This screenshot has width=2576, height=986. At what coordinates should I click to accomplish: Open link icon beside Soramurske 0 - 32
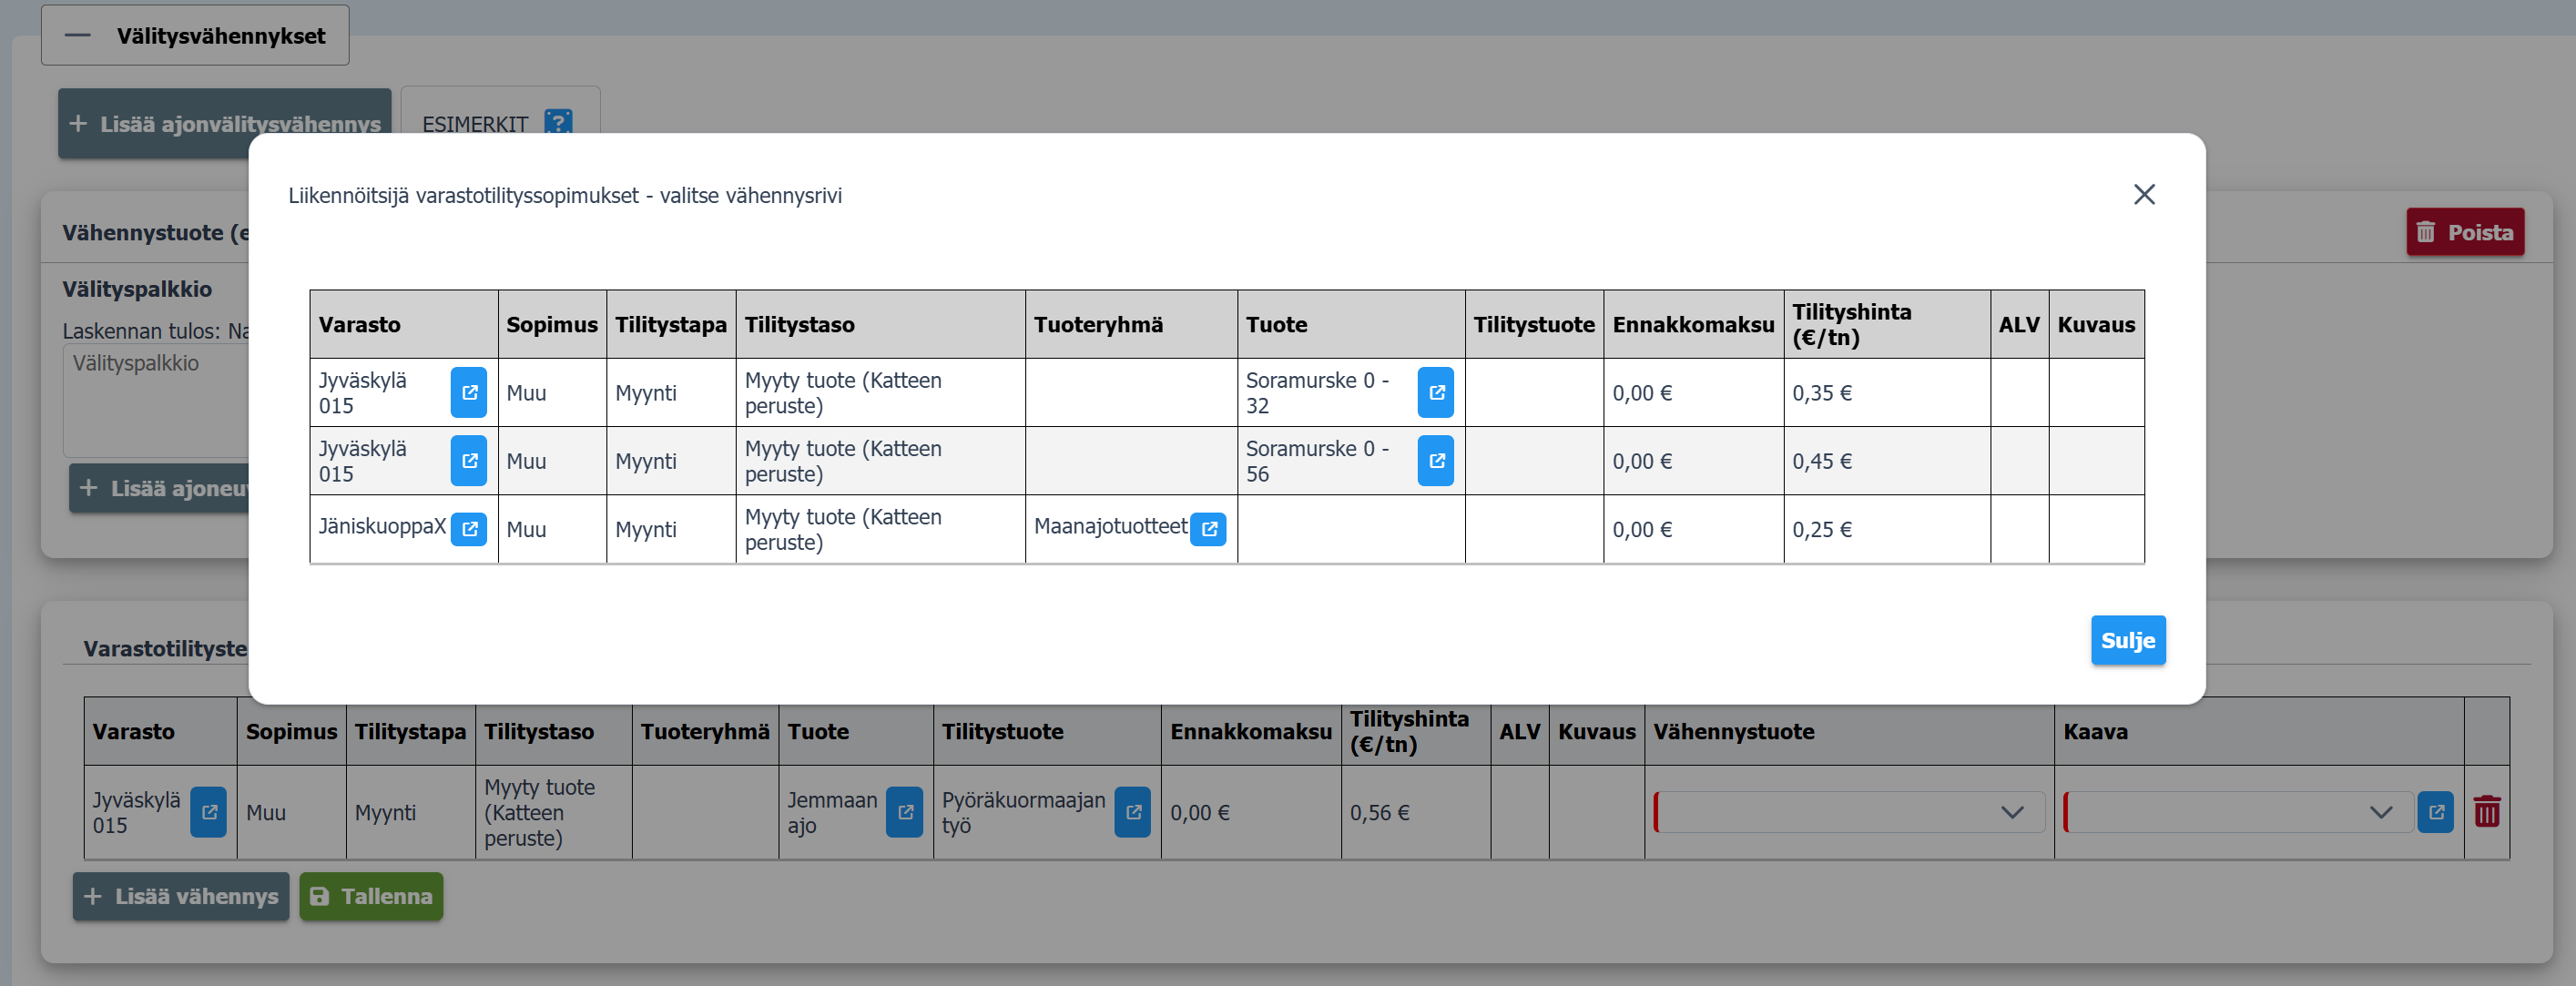click(x=1435, y=392)
